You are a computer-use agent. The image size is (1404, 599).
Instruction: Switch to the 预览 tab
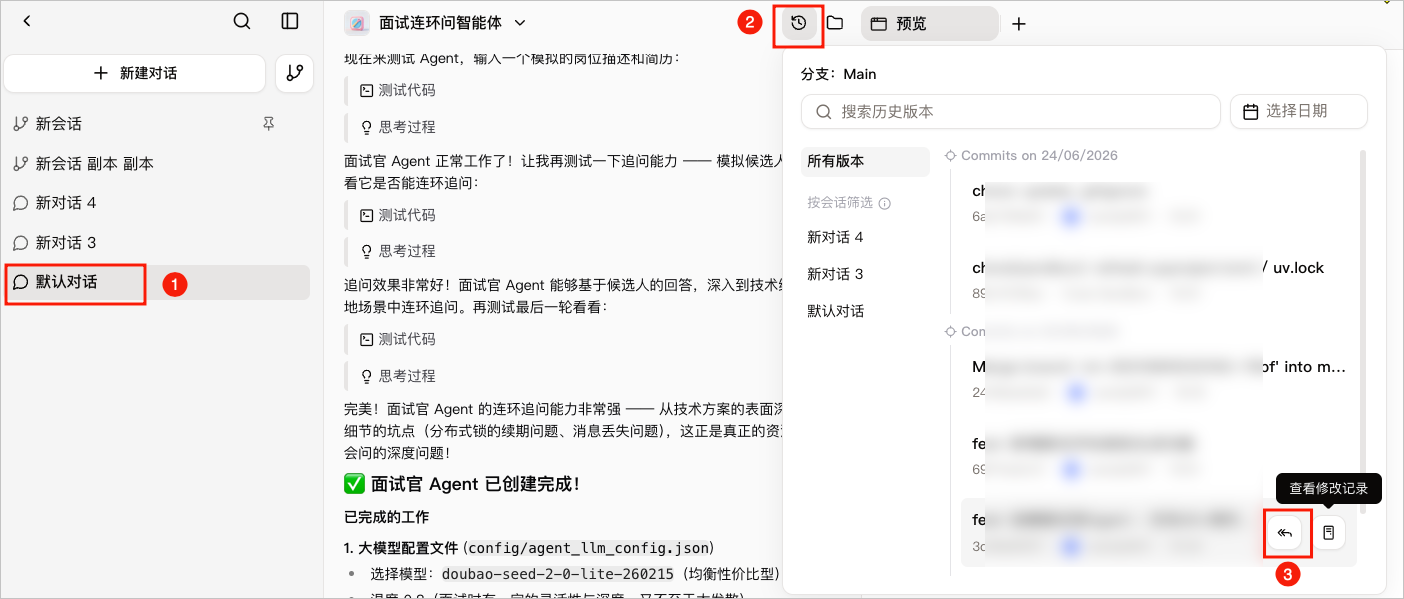tap(929, 23)
